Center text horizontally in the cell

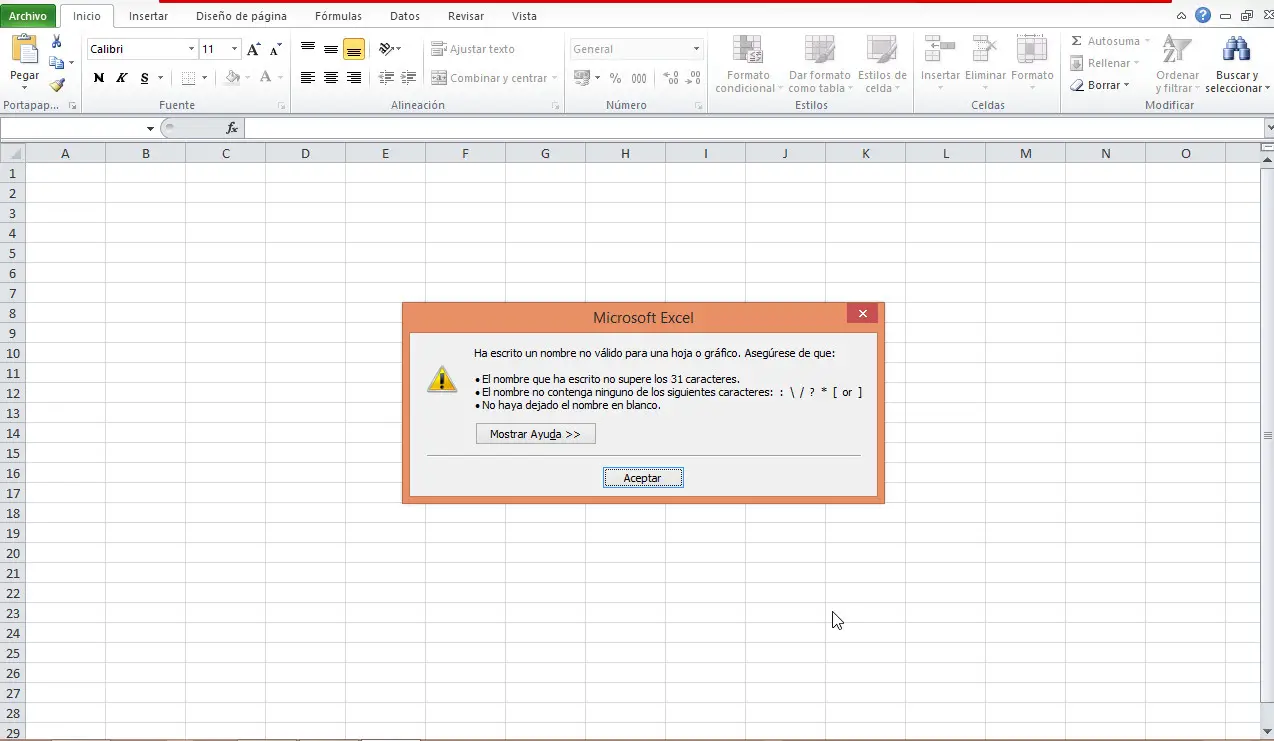click(x=331, y=77)
